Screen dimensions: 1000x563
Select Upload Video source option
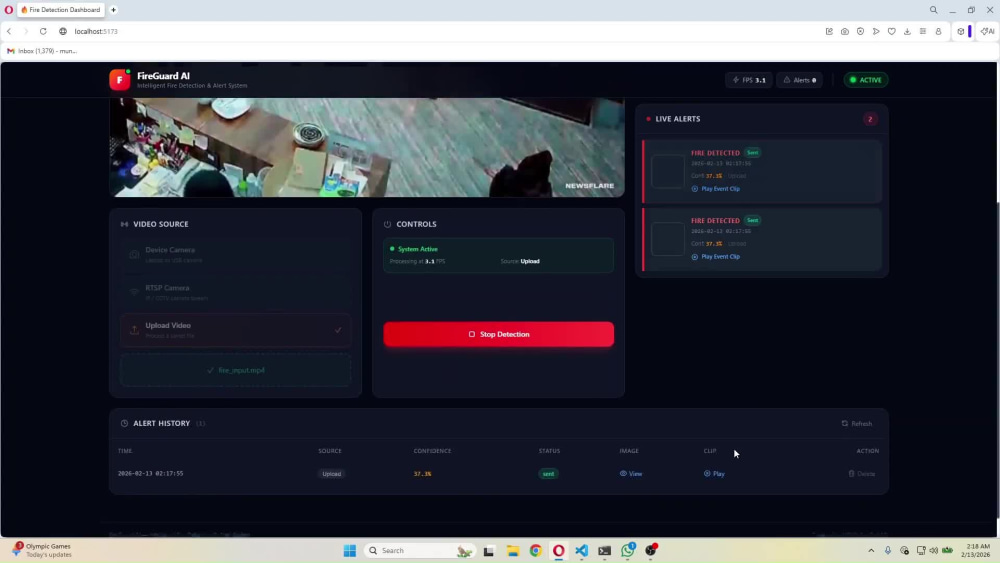(x=235, y=330)
